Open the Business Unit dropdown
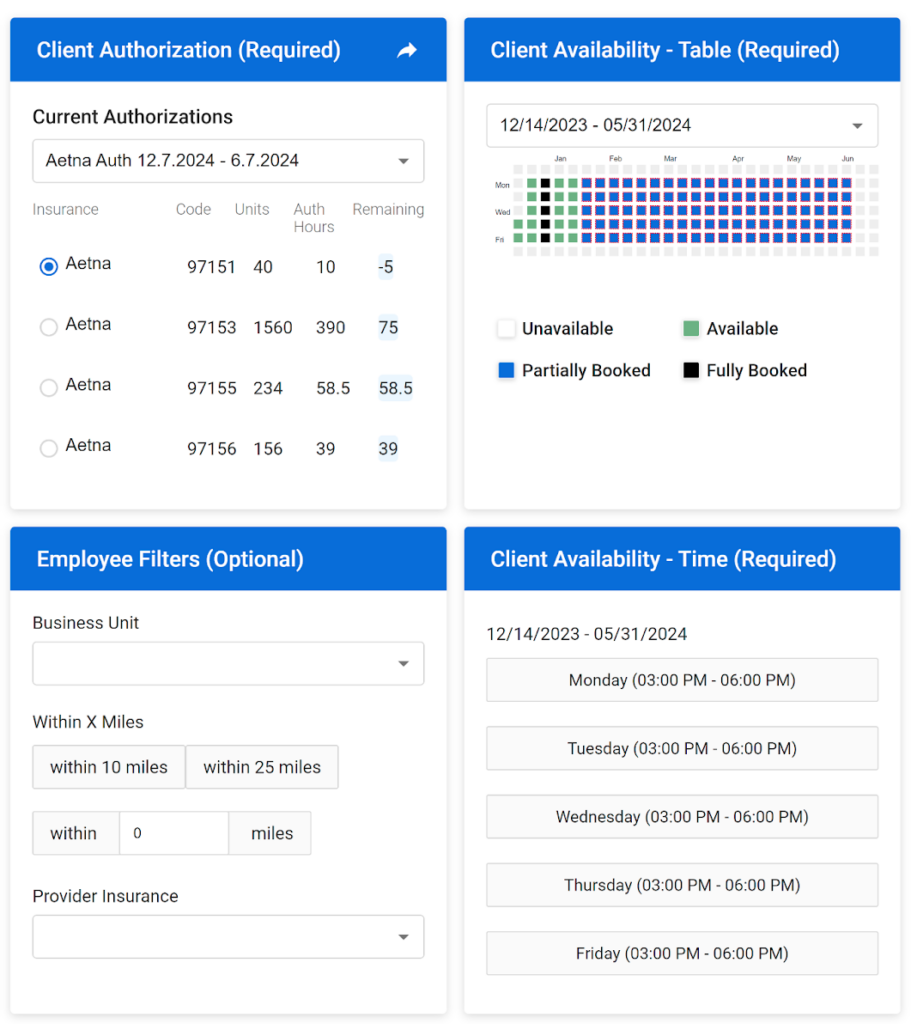917x1024 pixels. click(228, 663)
